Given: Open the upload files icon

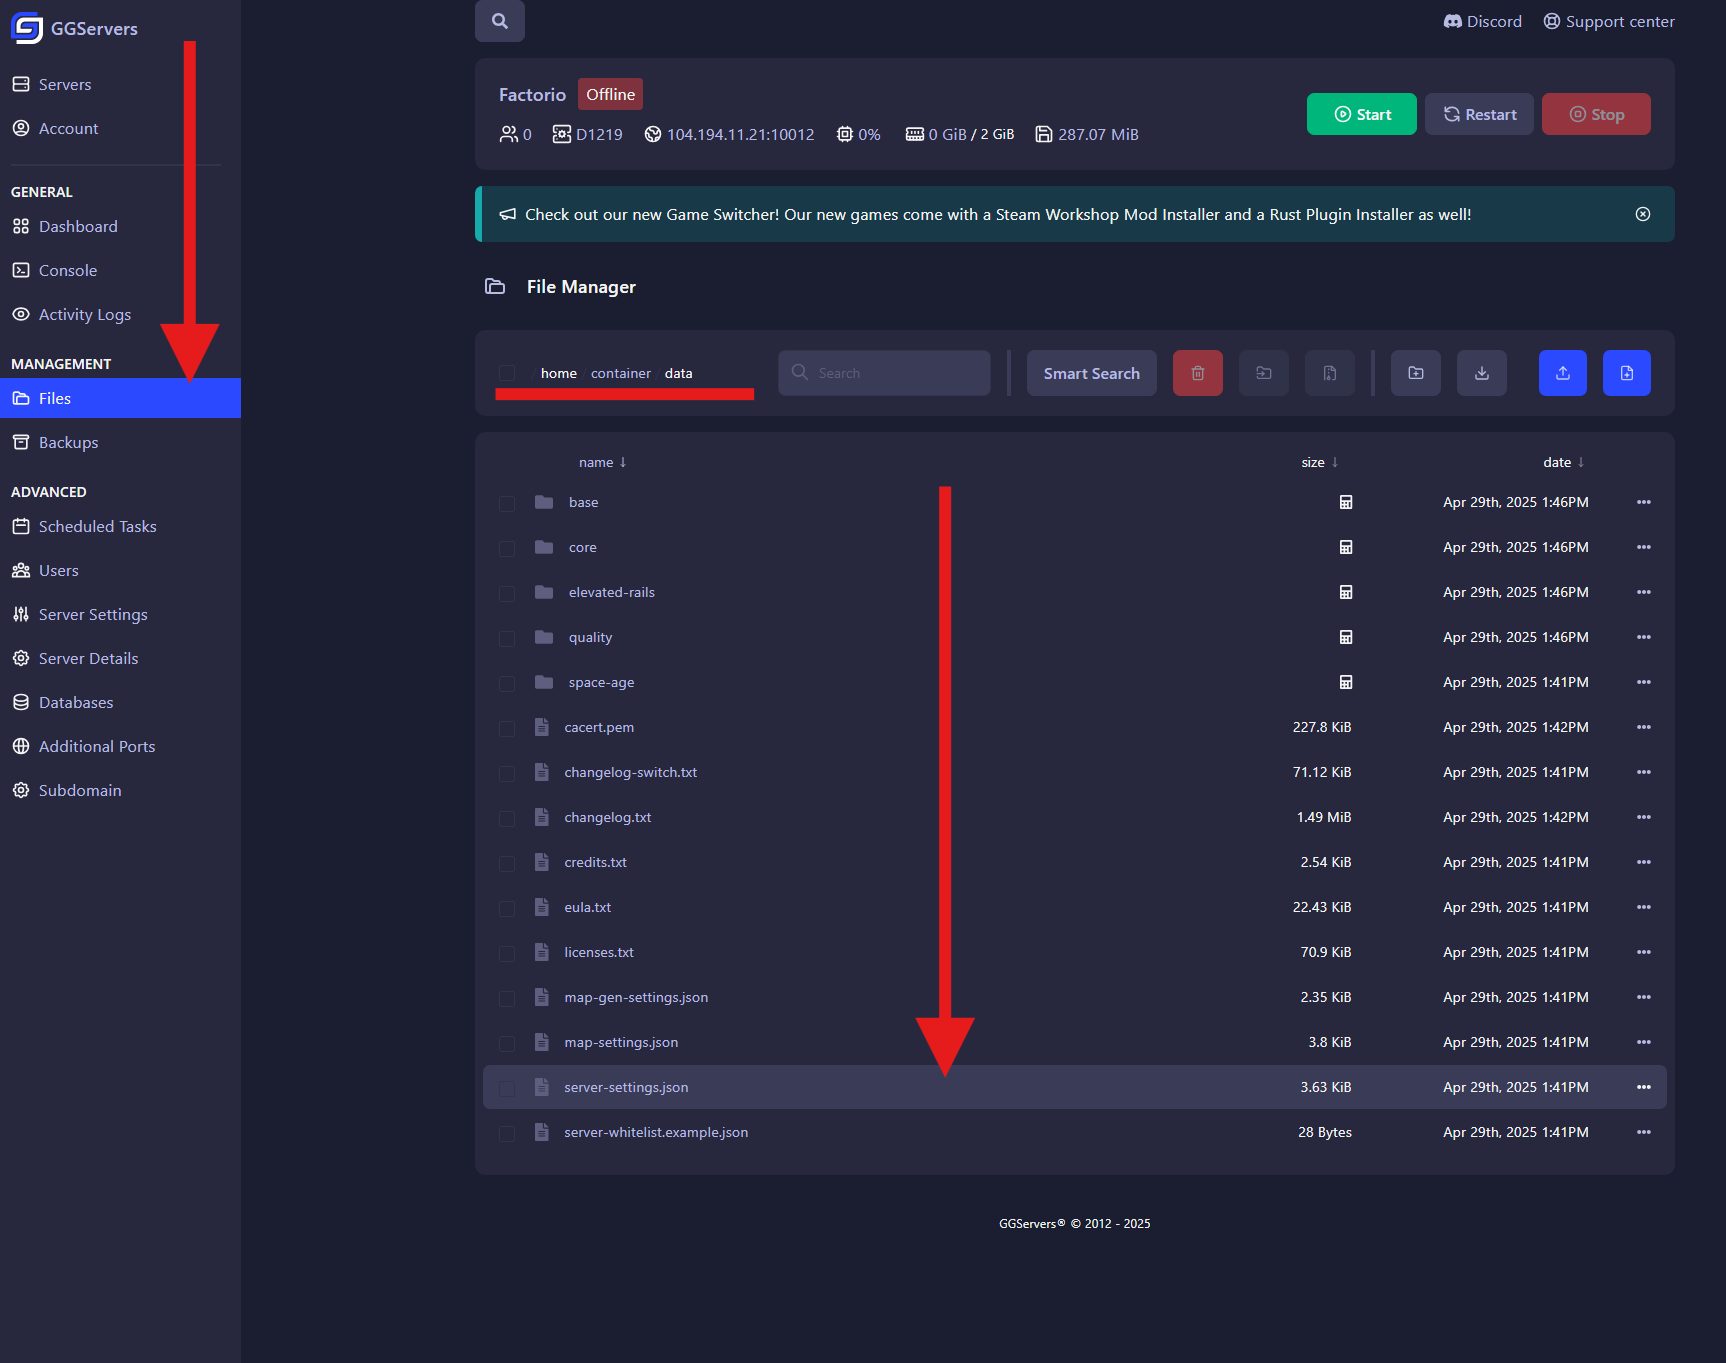Looking at the screenshot, I should click(1562, 372).
